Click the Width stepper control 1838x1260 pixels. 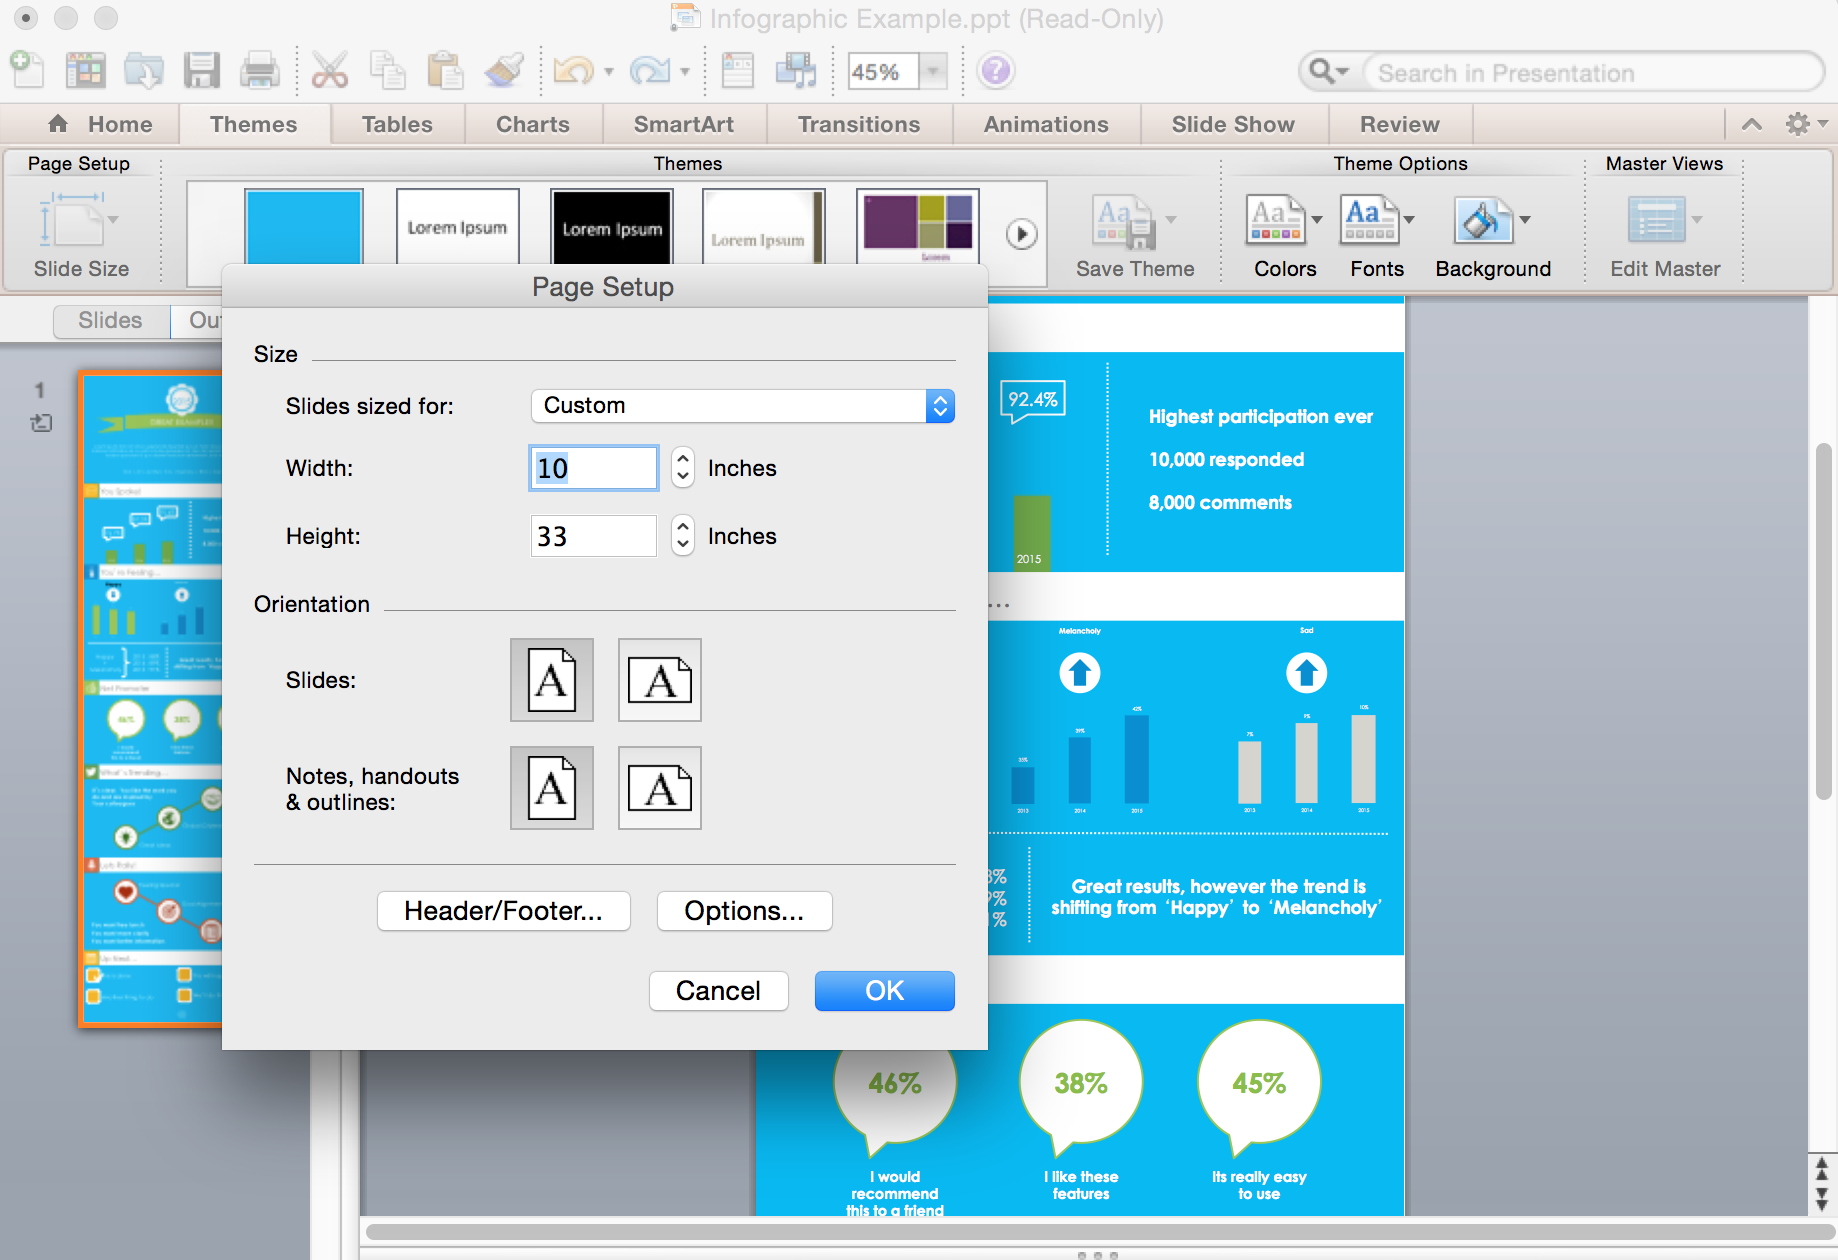(682, 467)
